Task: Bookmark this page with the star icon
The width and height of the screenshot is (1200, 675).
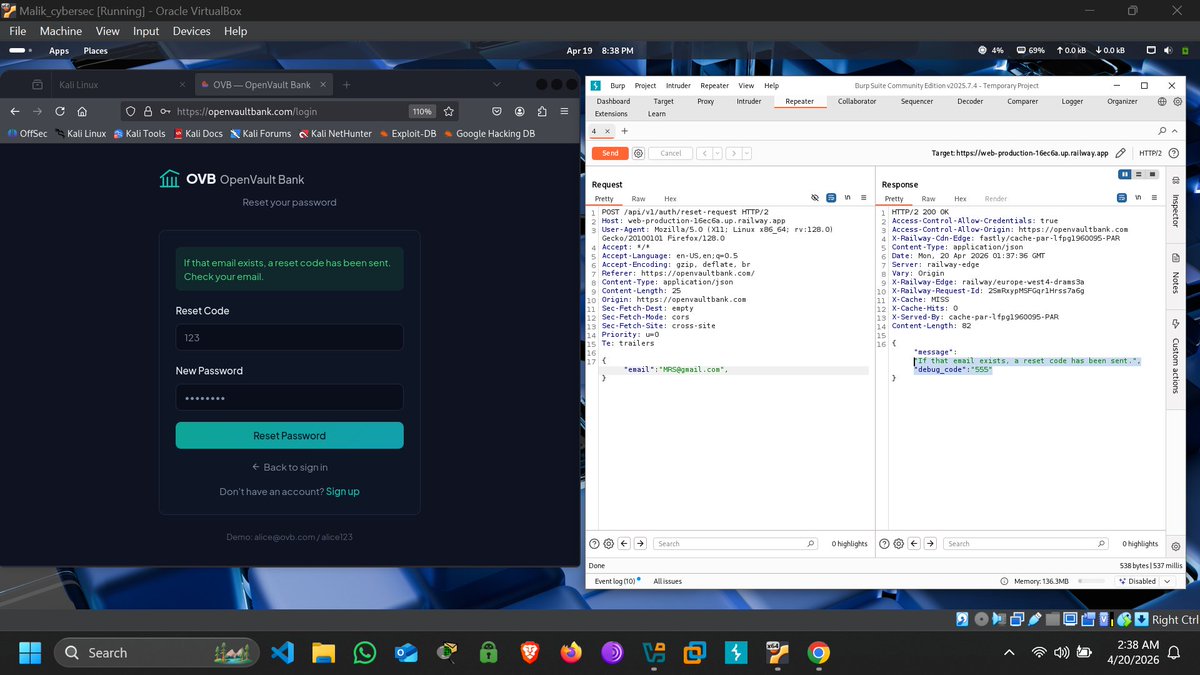Action: [449, 111]
